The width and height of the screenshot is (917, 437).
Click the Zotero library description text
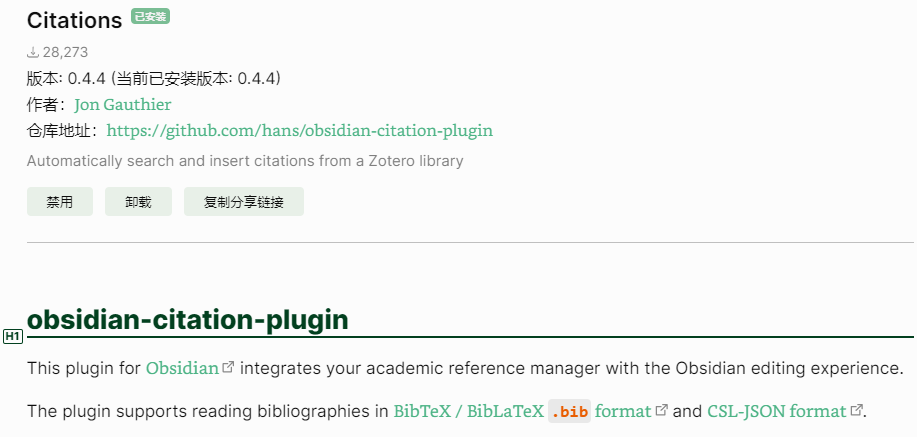tap(245, 161)
